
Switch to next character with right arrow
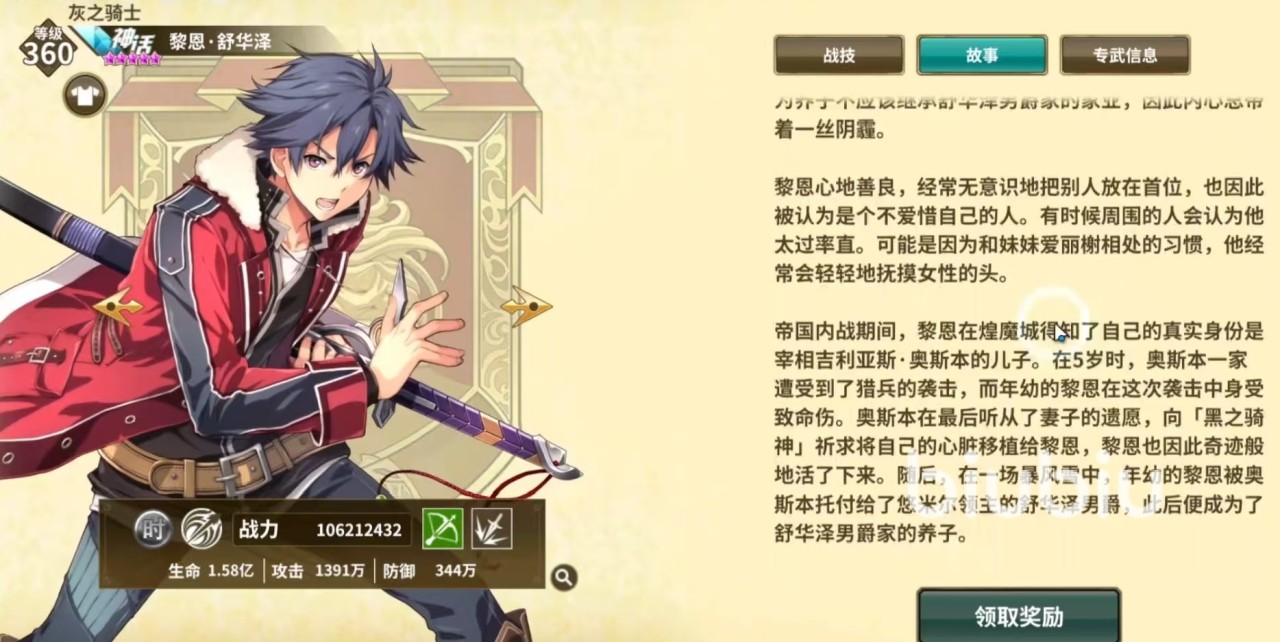(x=526, y=306)
